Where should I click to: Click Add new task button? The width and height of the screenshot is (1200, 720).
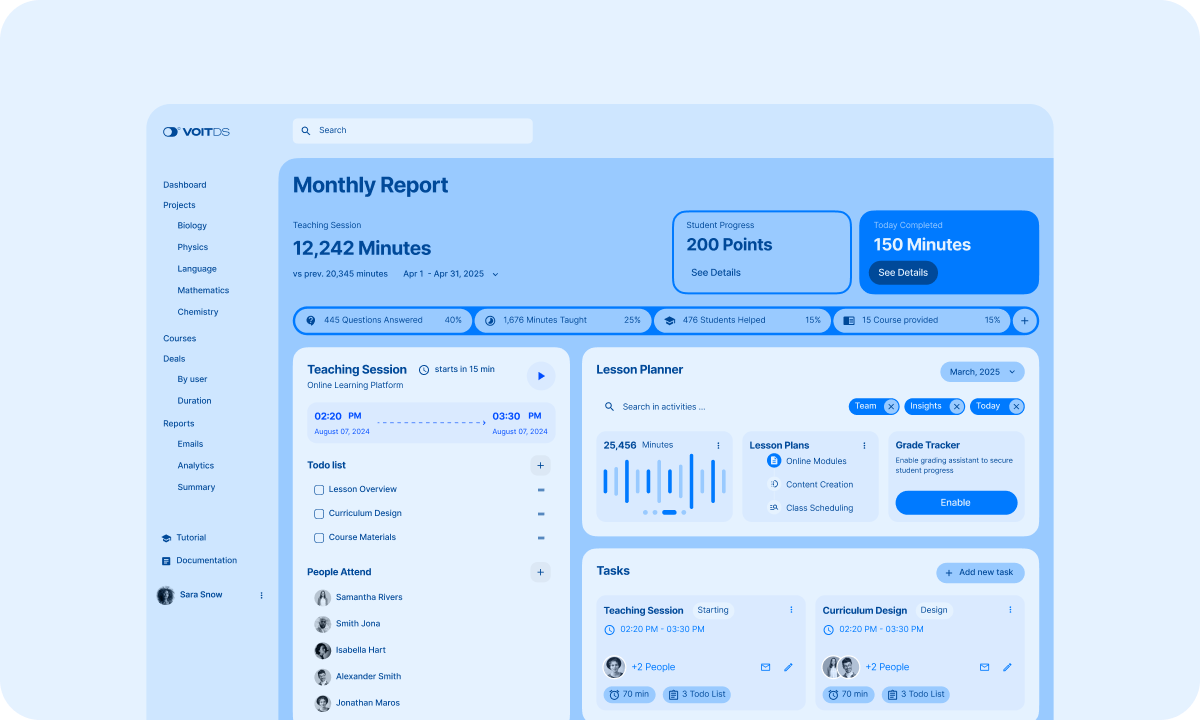980,572
